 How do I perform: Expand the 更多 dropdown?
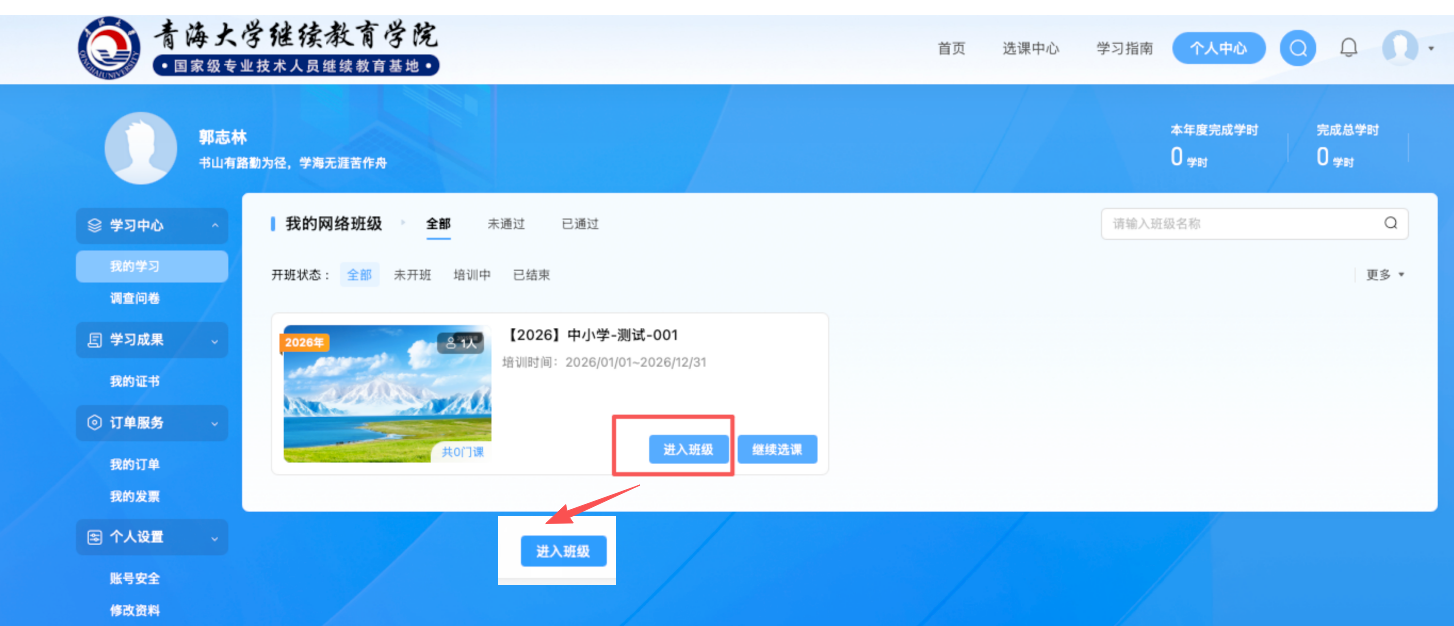[x=1385, y=275]
